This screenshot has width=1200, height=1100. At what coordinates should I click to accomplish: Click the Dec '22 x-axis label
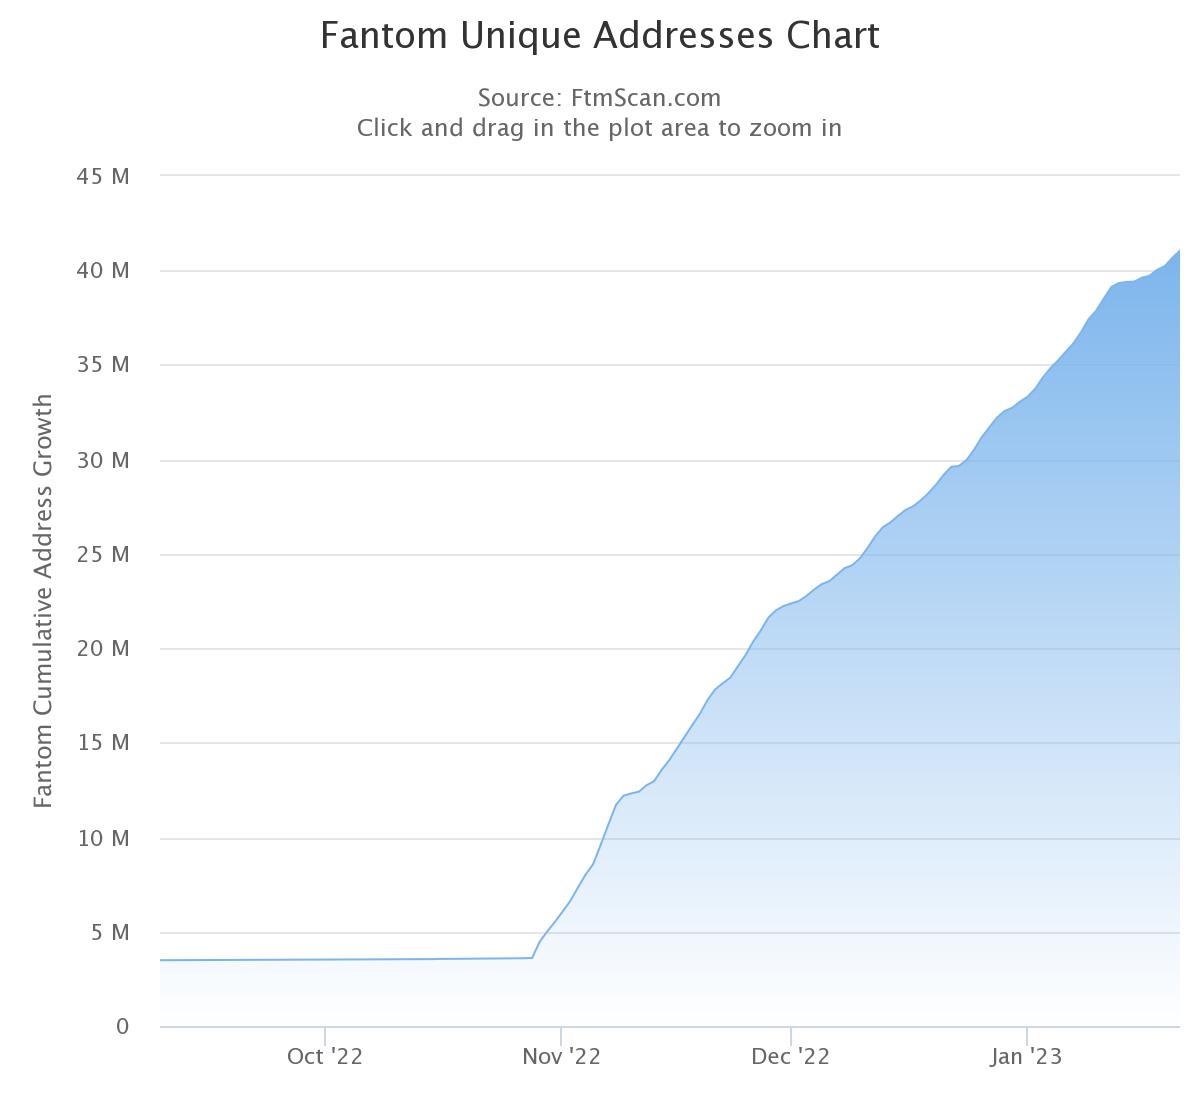click(790, 1057)
